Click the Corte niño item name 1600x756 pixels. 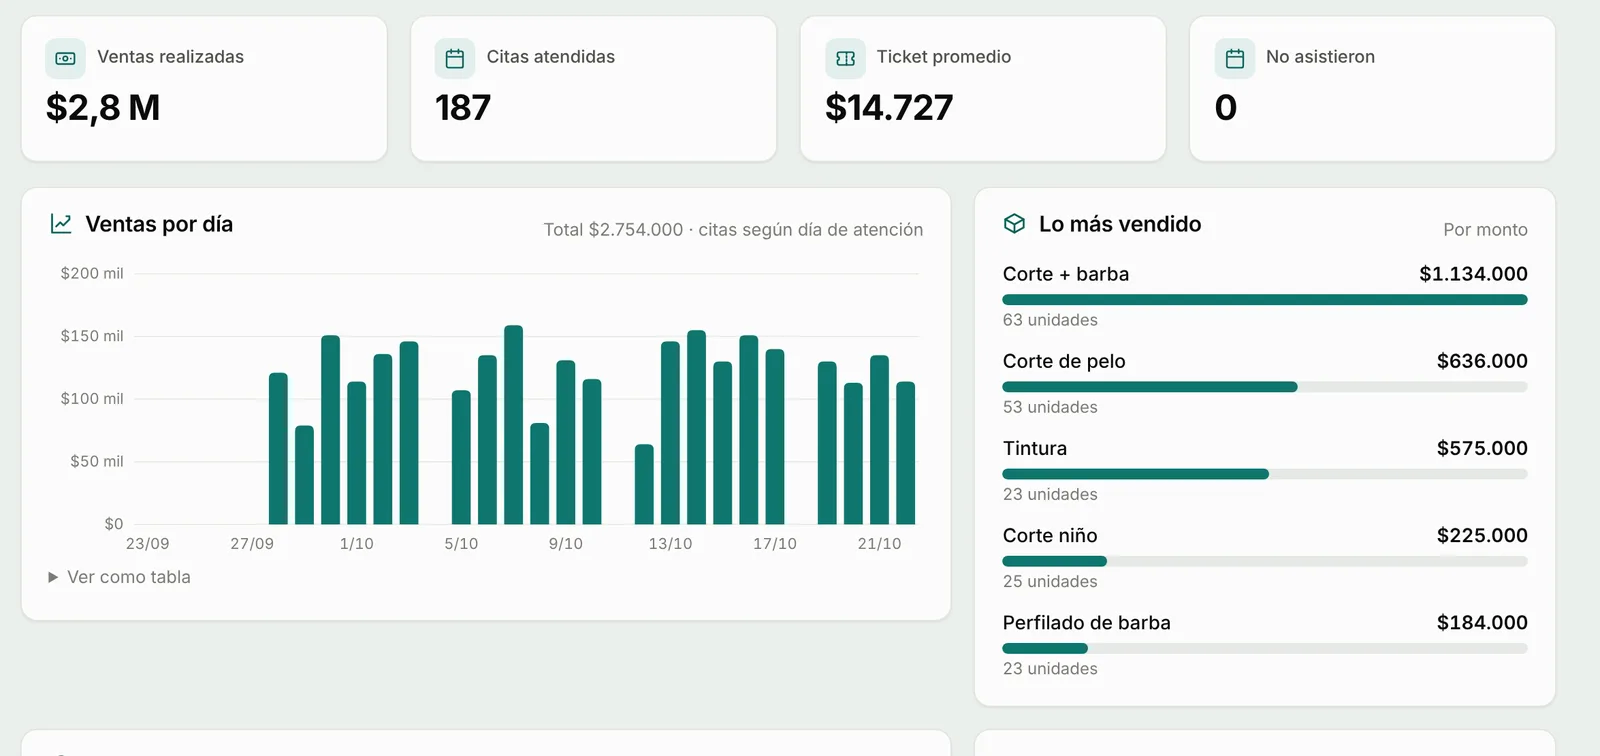pos(1050,535)
